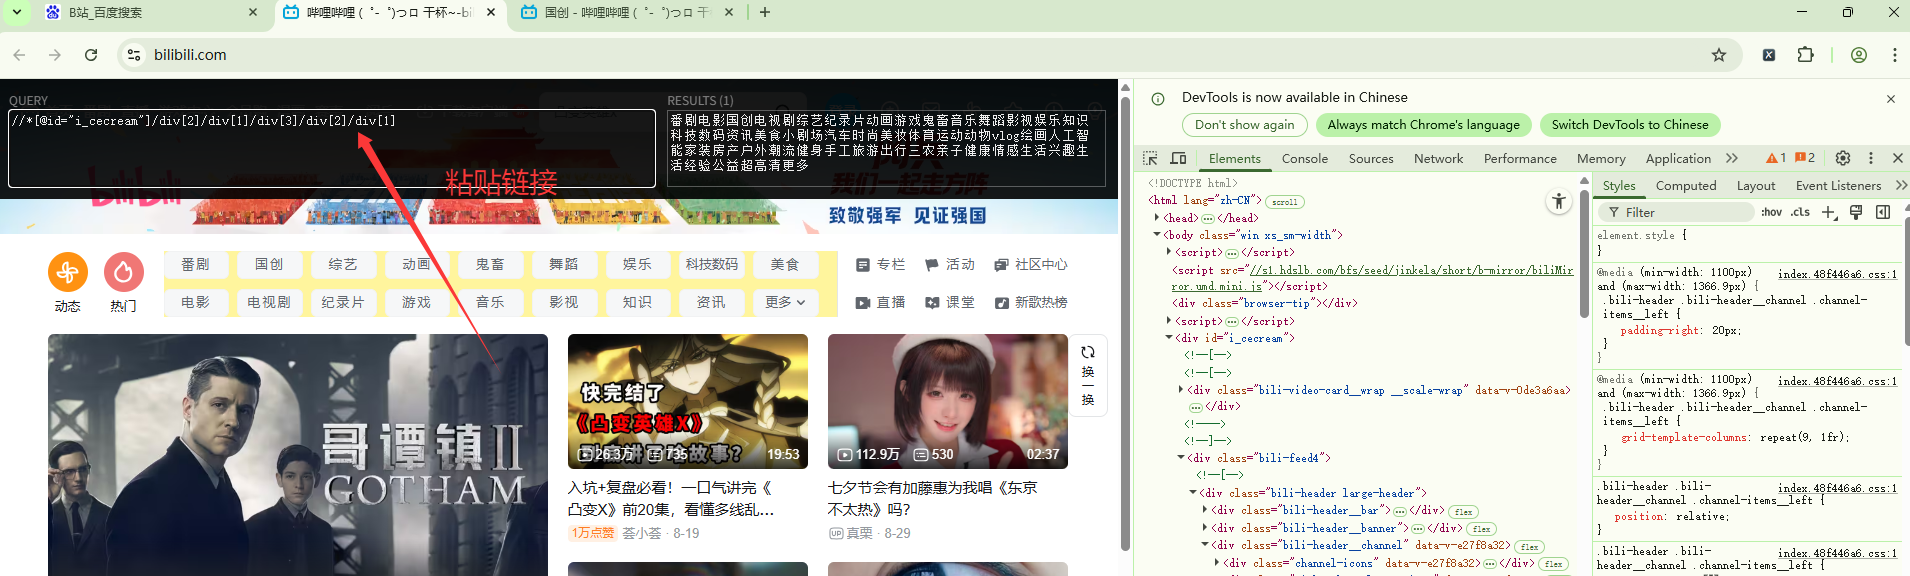Close the DevTools panel
1910x576 pixels.
pos(1897,158)
